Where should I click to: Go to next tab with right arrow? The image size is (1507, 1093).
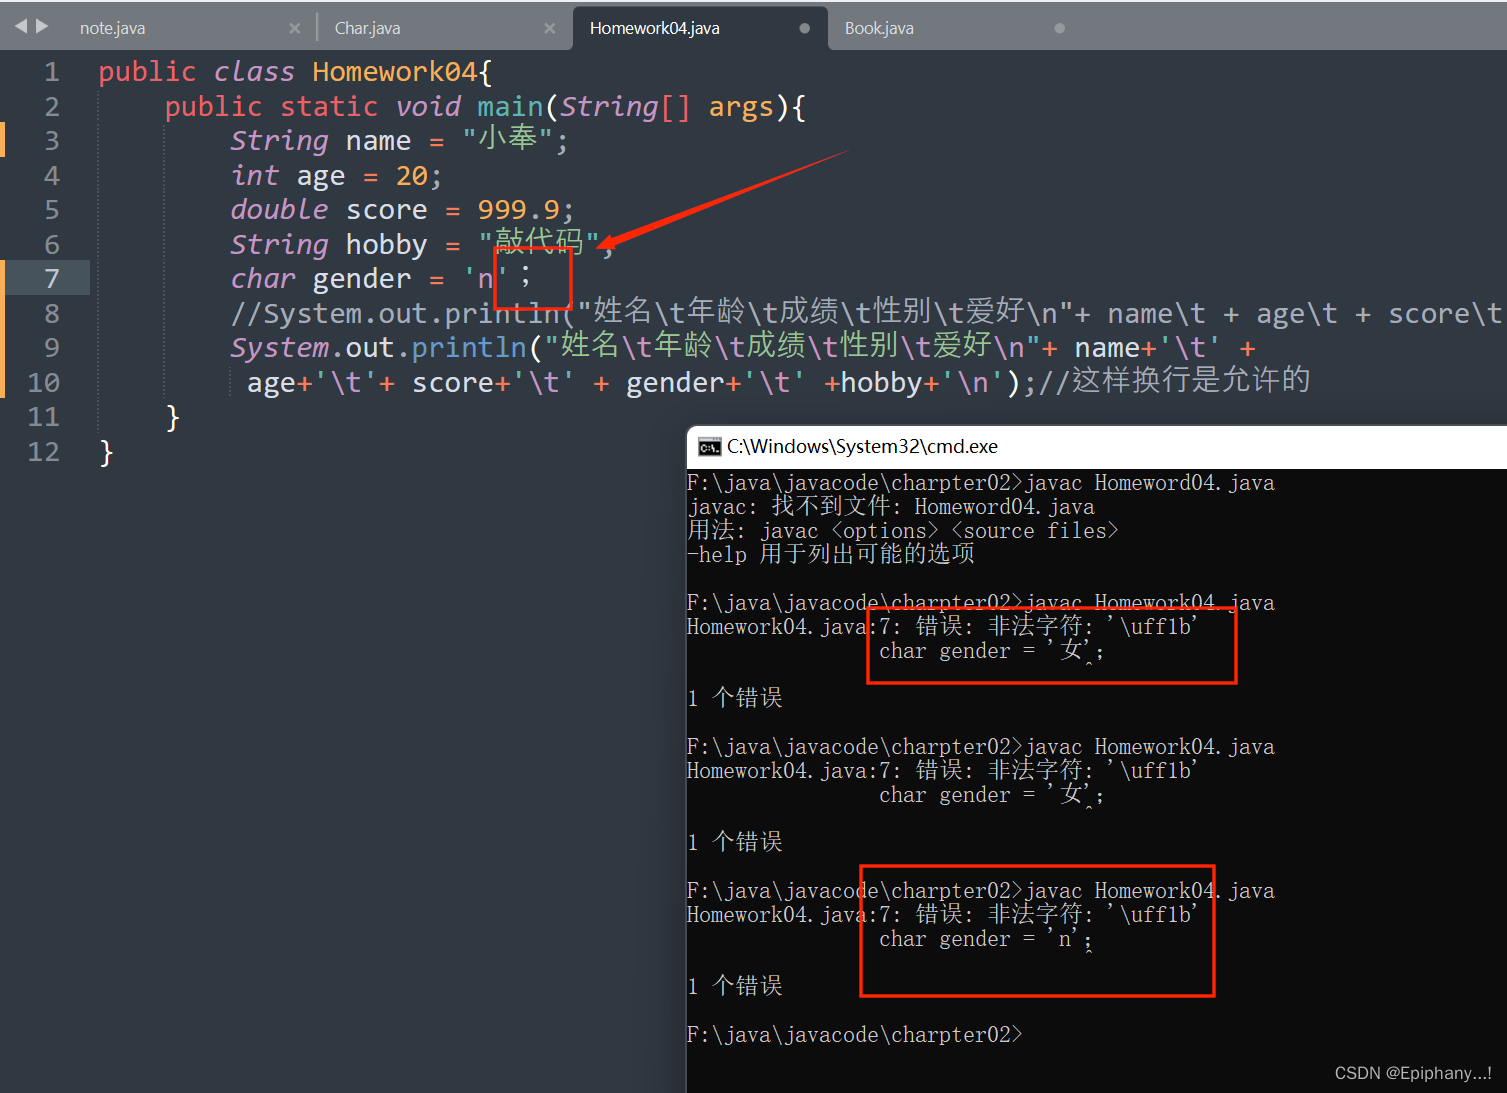click(x=42, y=26)
